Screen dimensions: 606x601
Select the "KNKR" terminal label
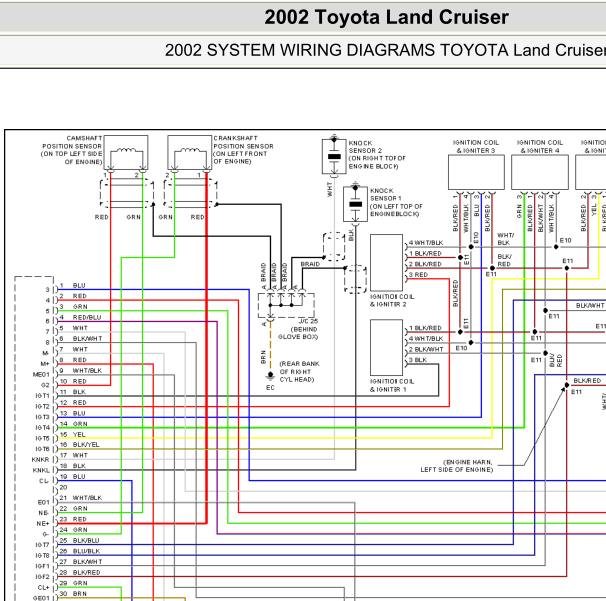click(41, 460)
